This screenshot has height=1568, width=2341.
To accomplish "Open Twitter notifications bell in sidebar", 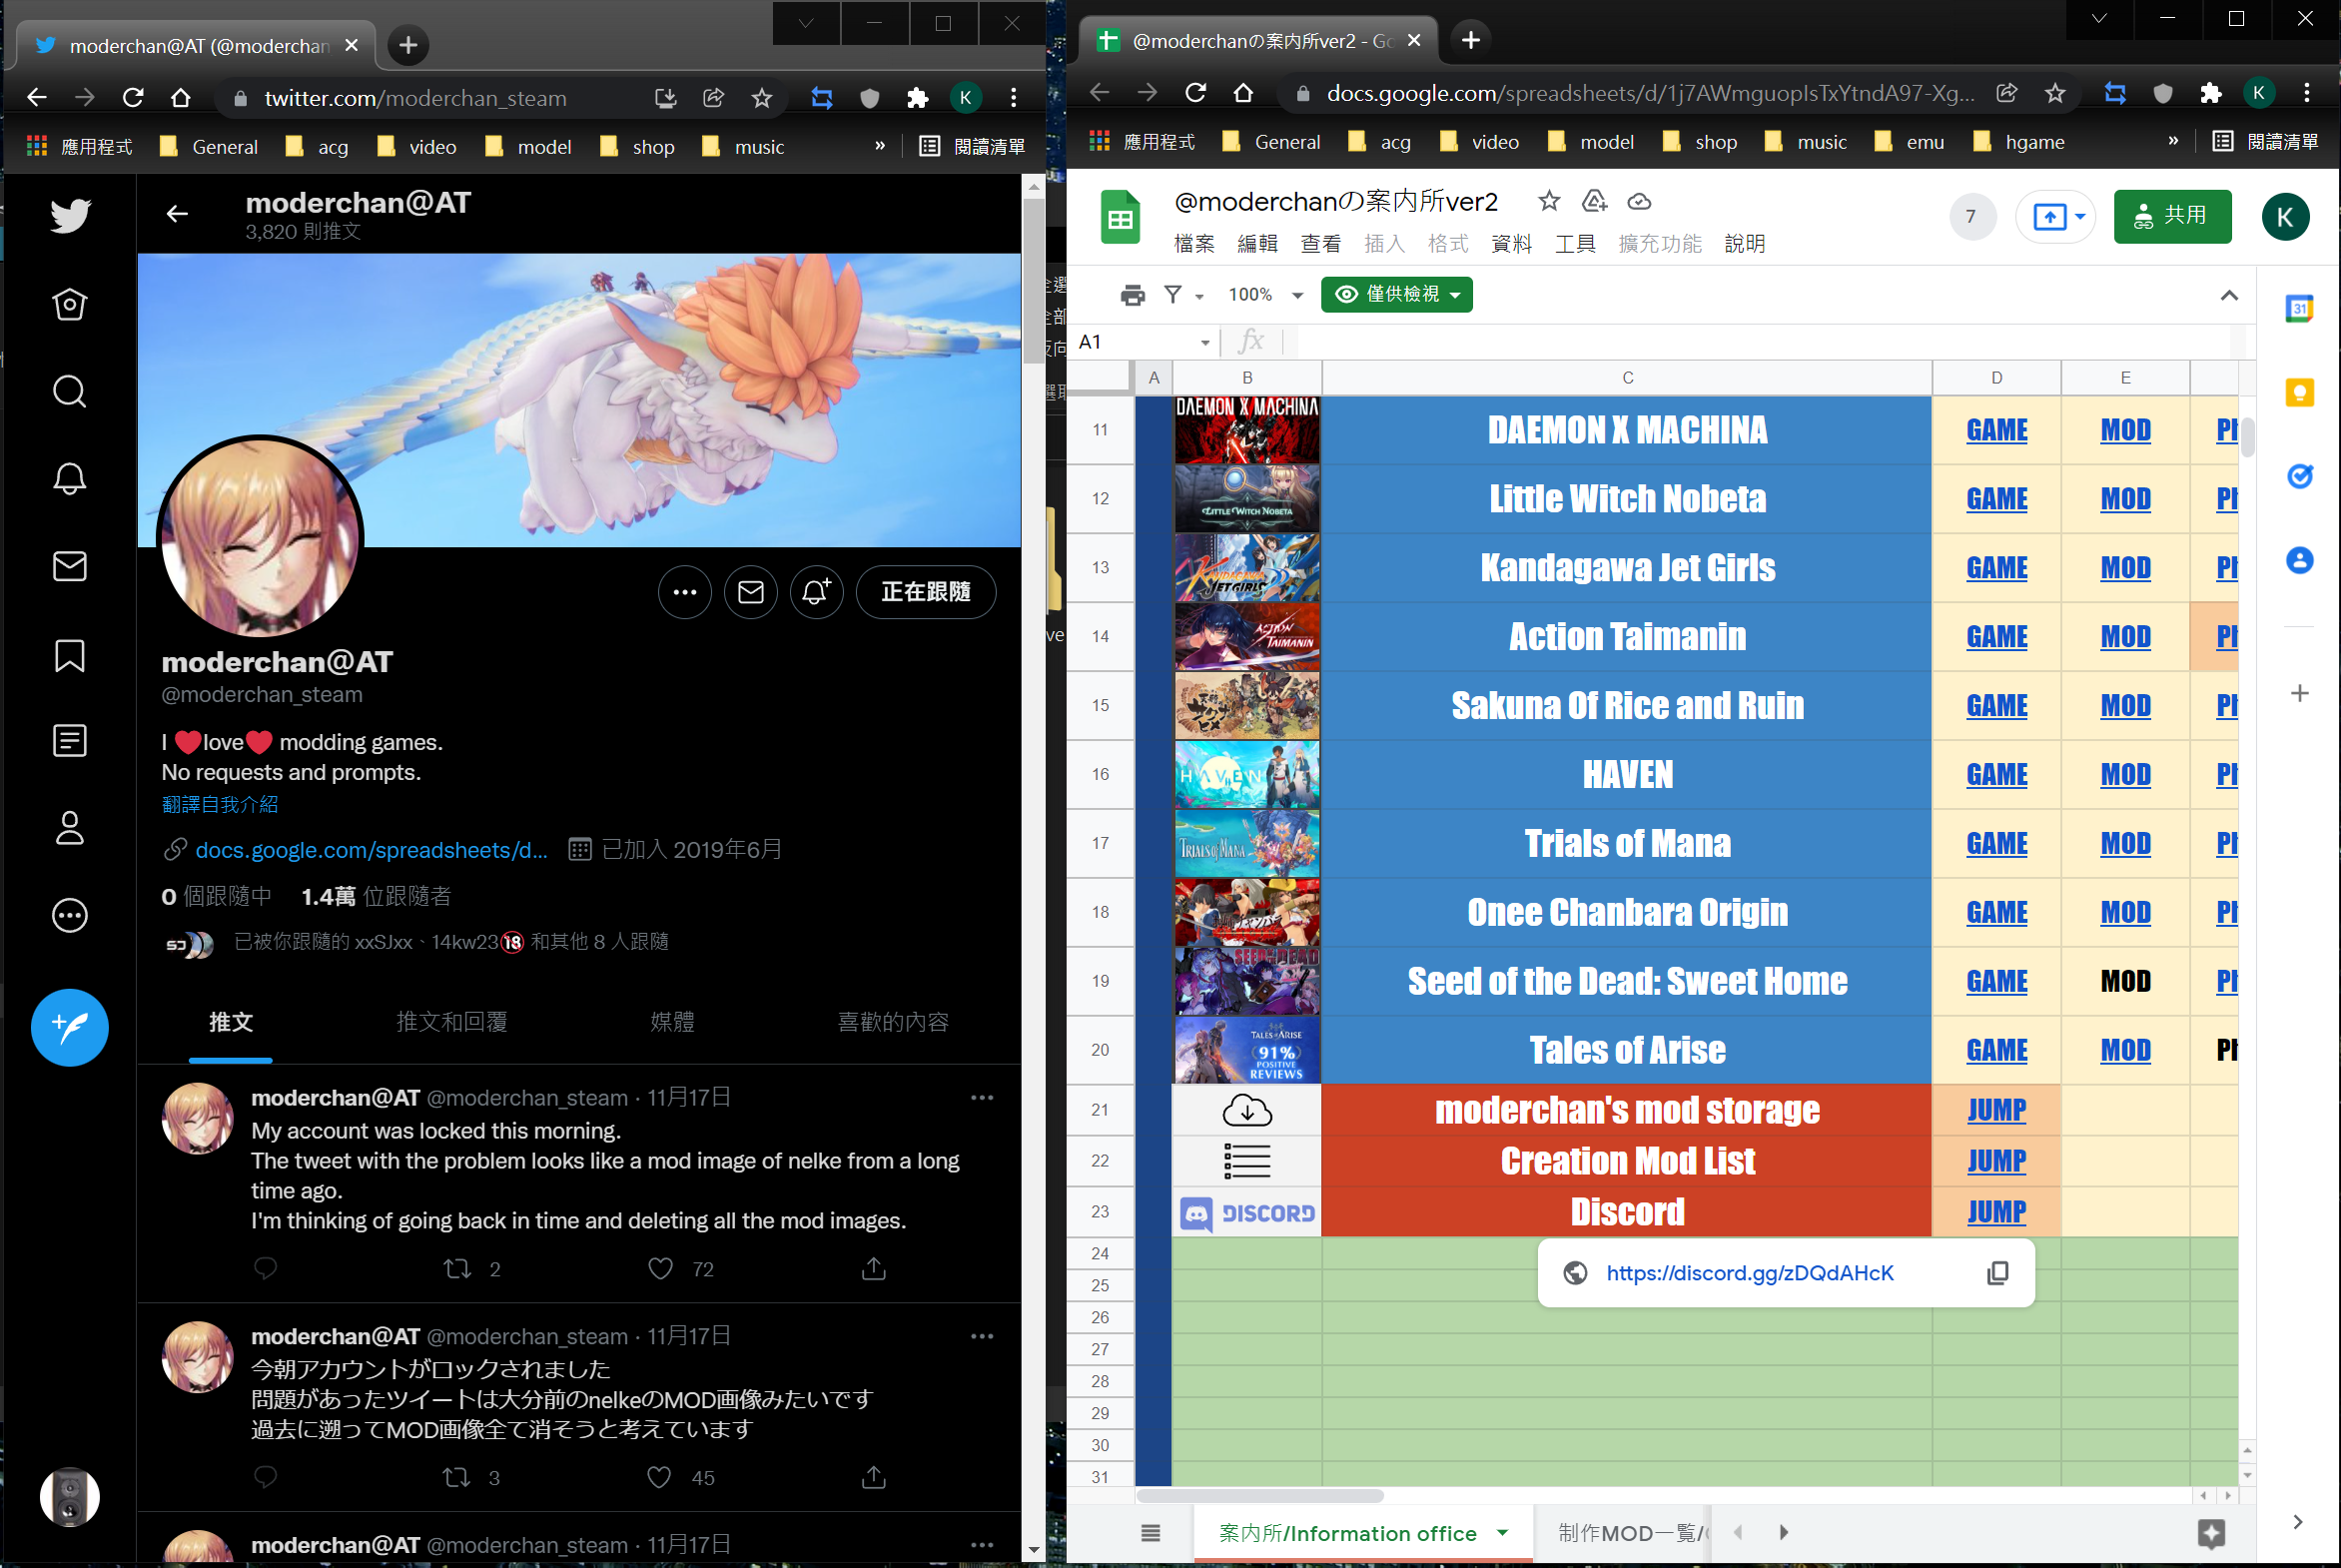I will coord(69,479).
